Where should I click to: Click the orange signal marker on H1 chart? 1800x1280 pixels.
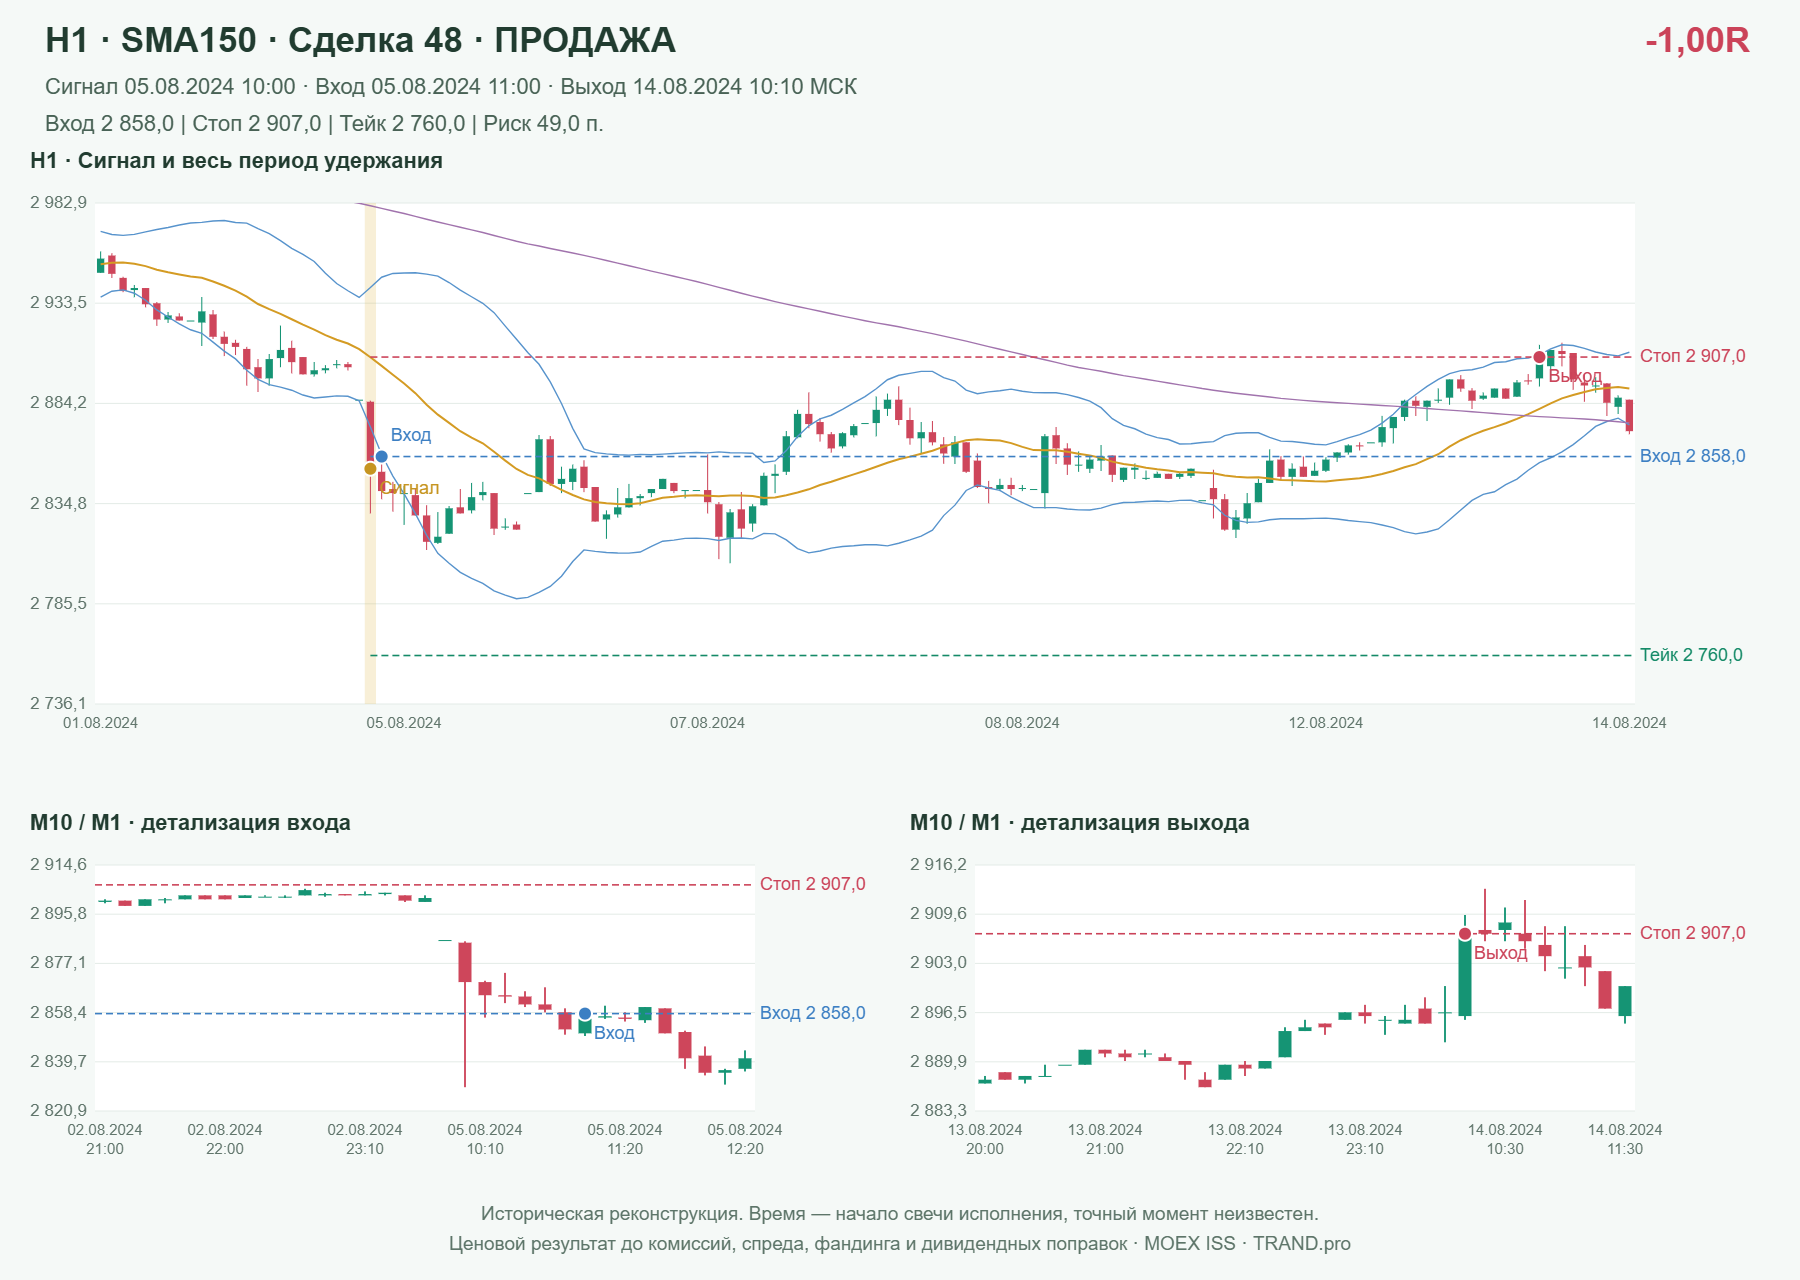(370, 469)
